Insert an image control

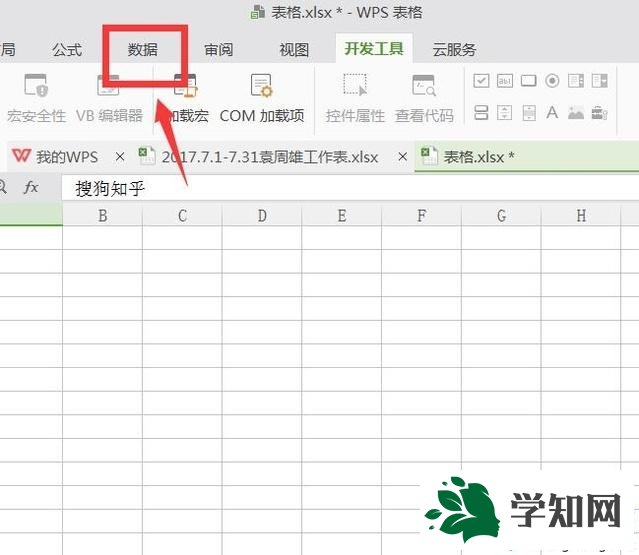[x=576, y=112]
